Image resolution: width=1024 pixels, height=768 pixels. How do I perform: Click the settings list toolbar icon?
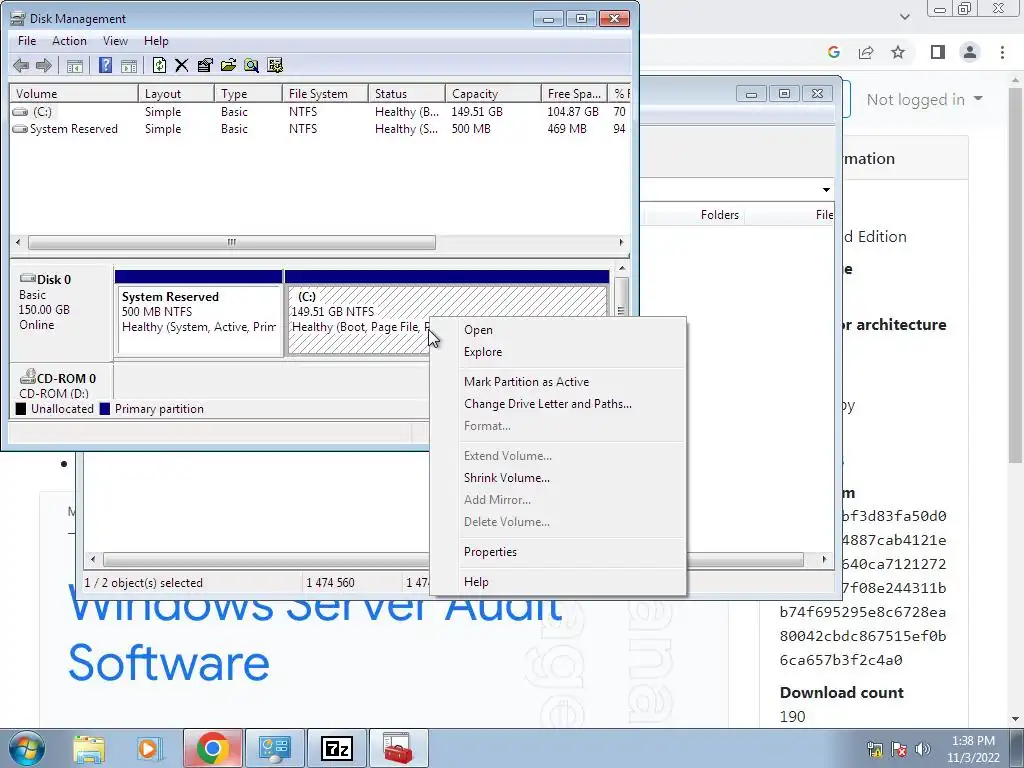pyautogui.click(x=275, y=65)
